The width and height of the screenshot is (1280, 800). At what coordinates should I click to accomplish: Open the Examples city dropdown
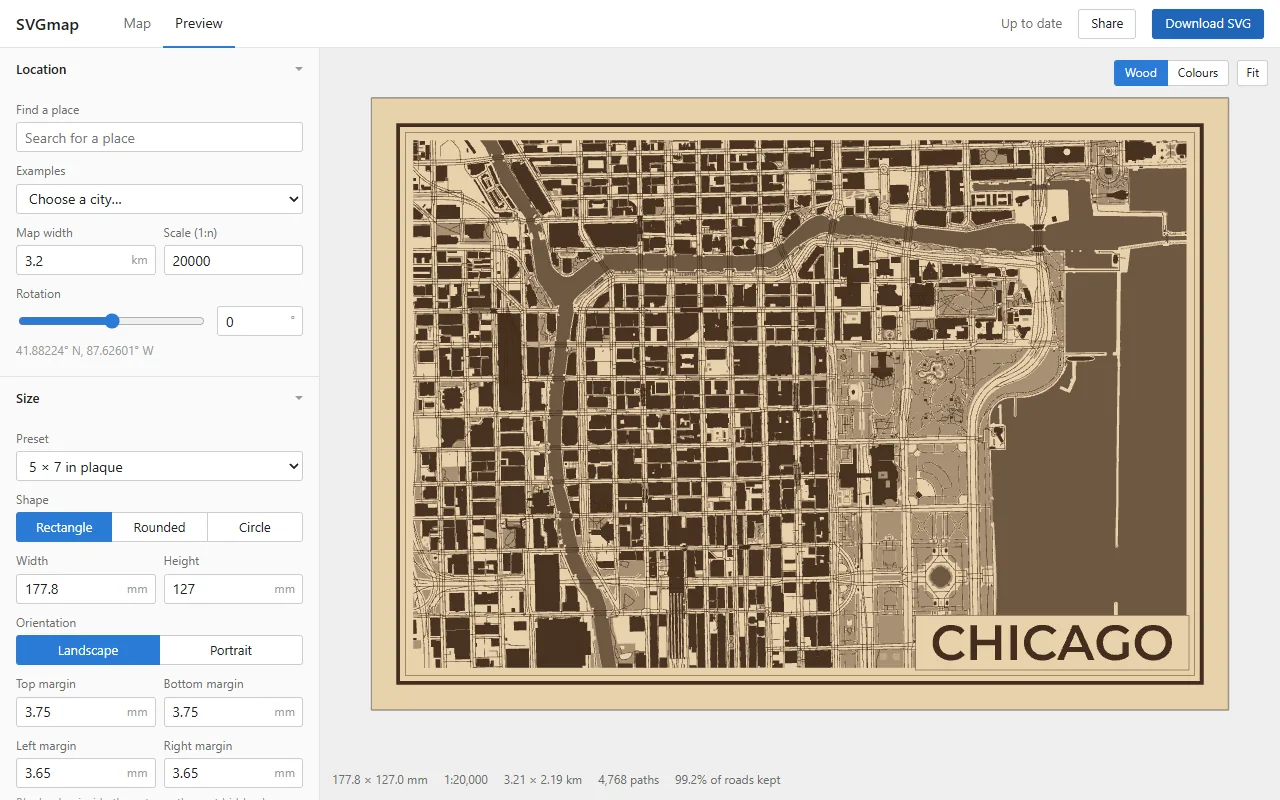point(159,199)
